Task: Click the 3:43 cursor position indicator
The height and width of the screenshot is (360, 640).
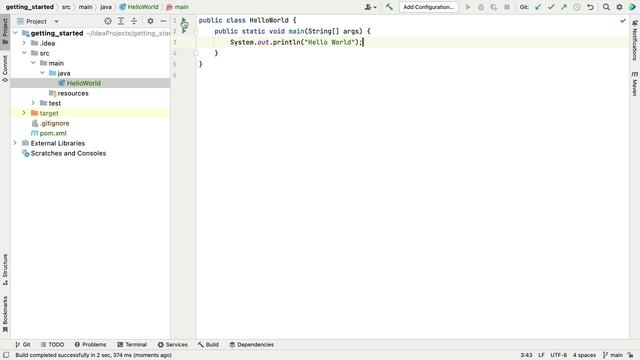Action: tap(526, 355)
